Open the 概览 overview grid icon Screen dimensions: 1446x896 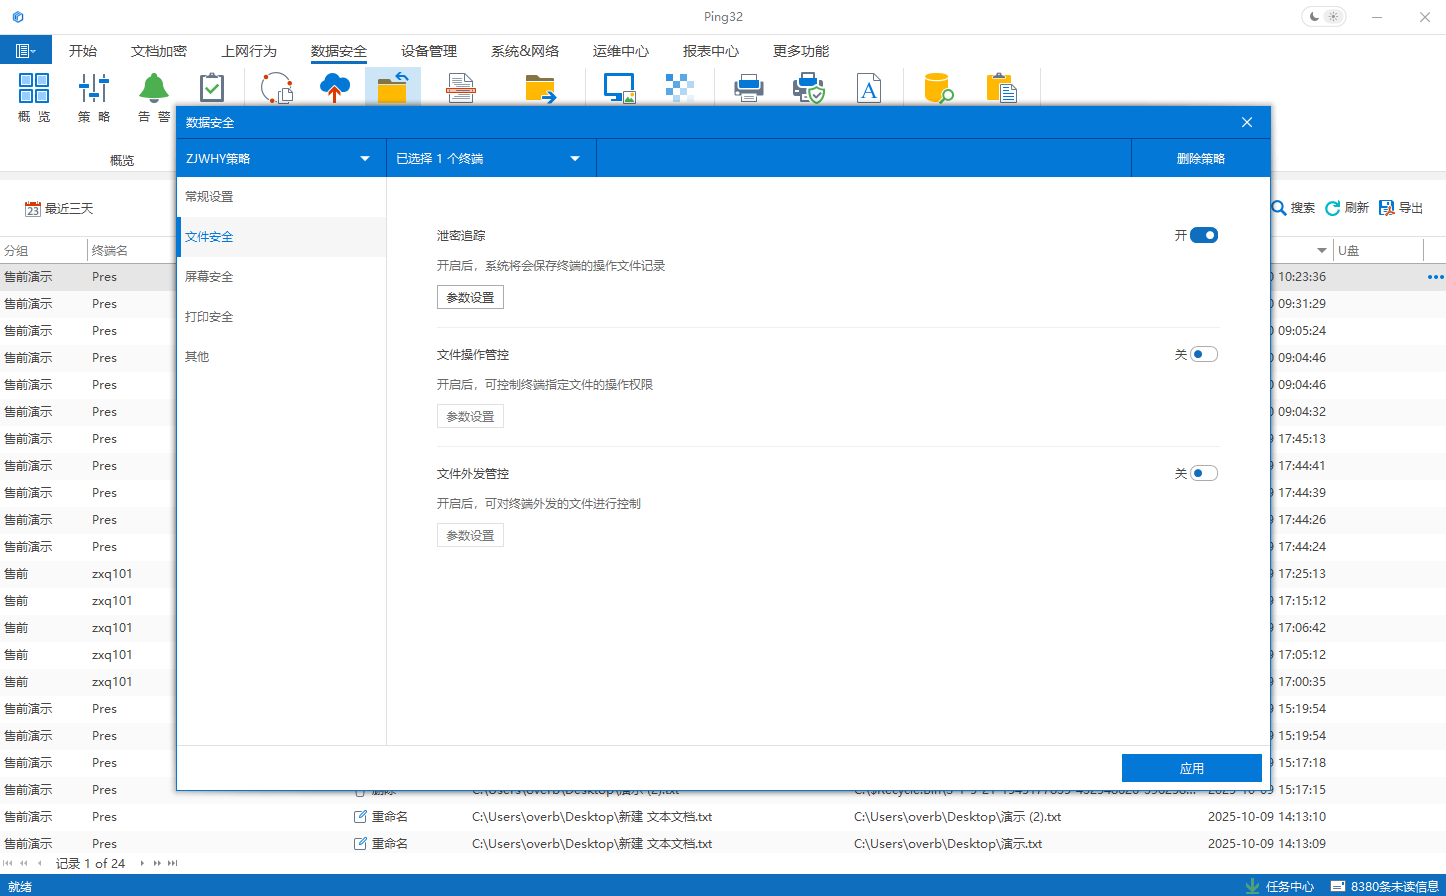[x=34, y=89]
